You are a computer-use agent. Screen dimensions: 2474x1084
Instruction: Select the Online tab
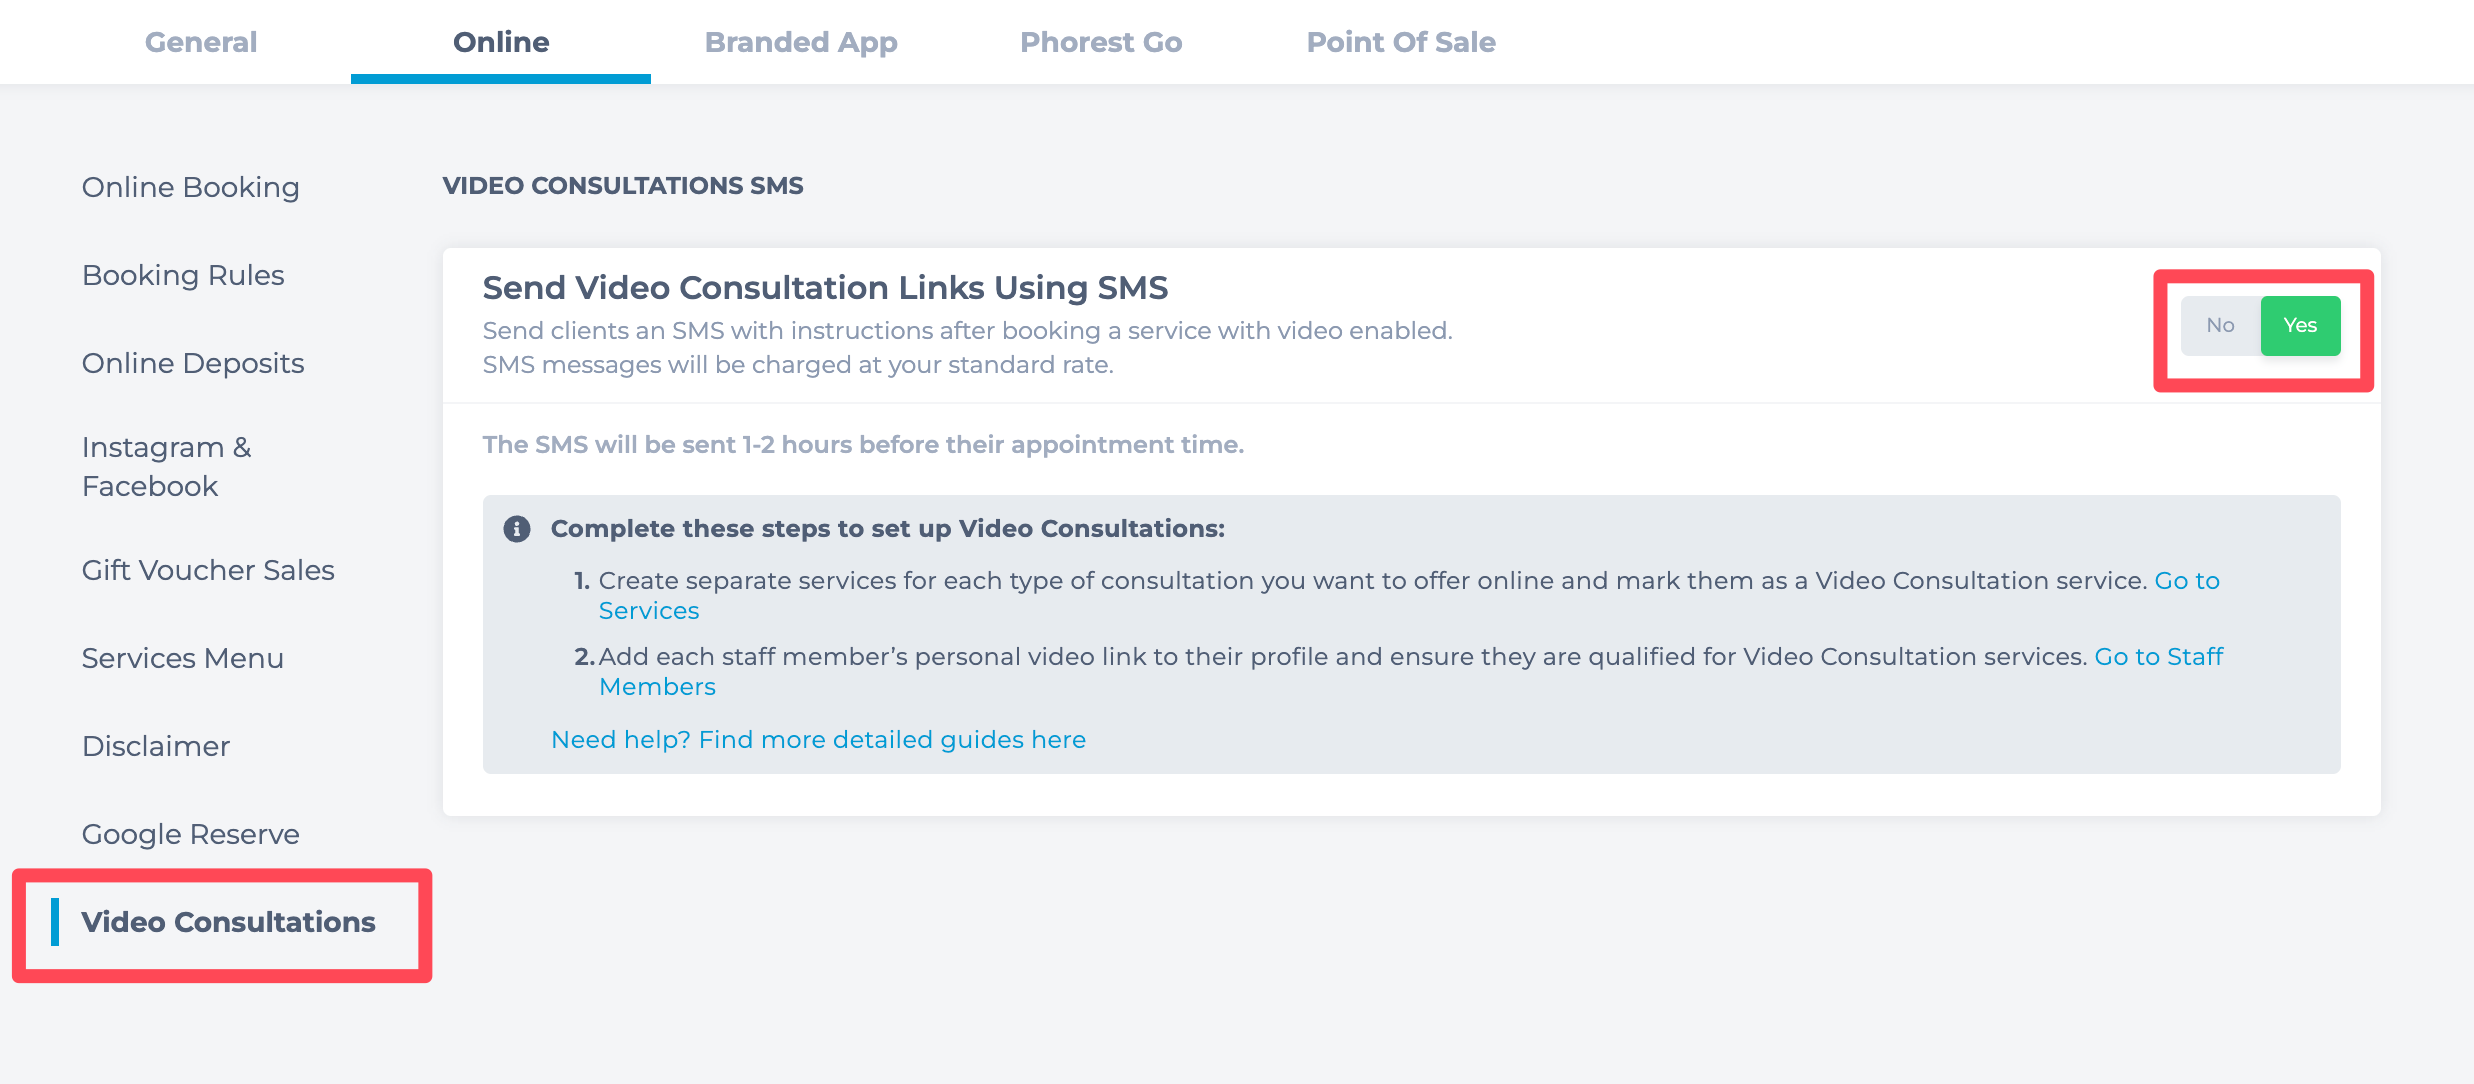pos(501,42)
